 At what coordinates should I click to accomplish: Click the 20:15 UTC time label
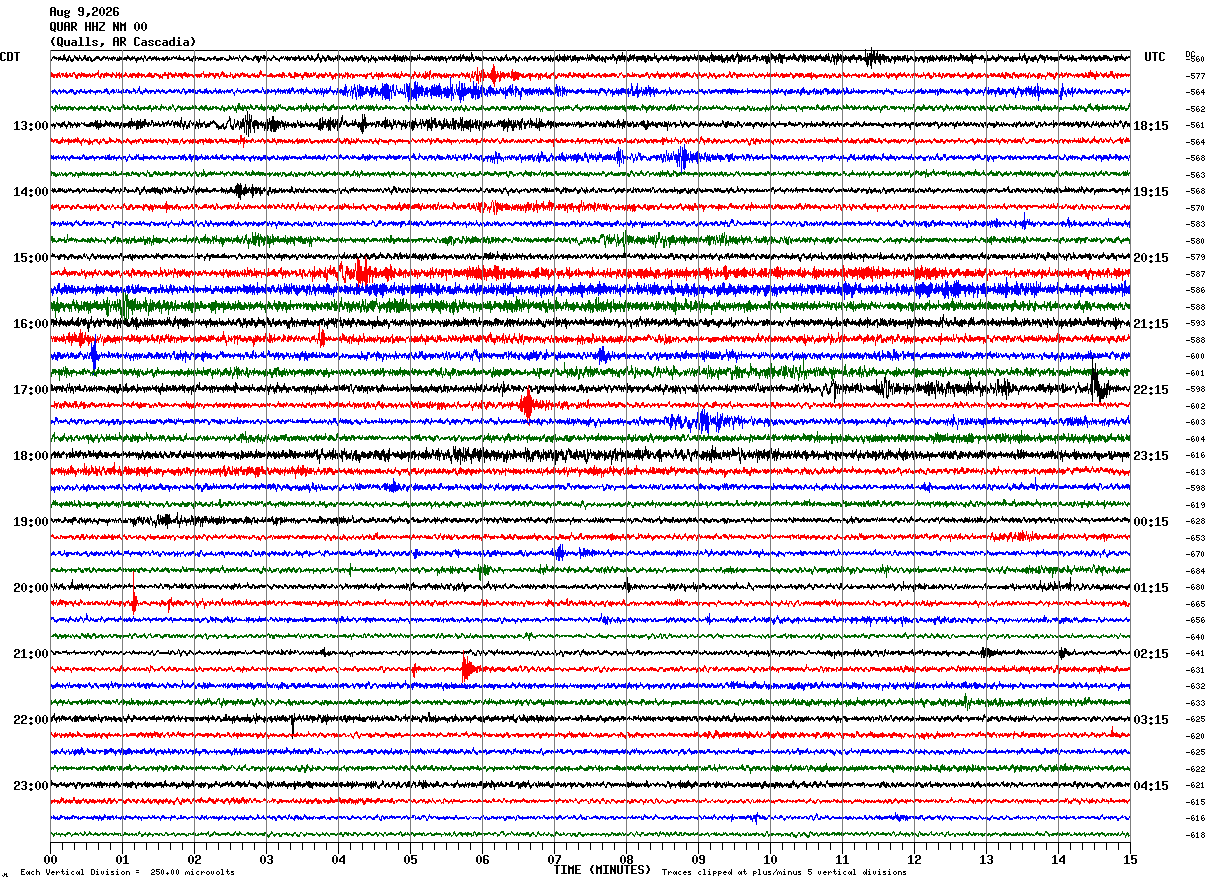pos(1151,258)
